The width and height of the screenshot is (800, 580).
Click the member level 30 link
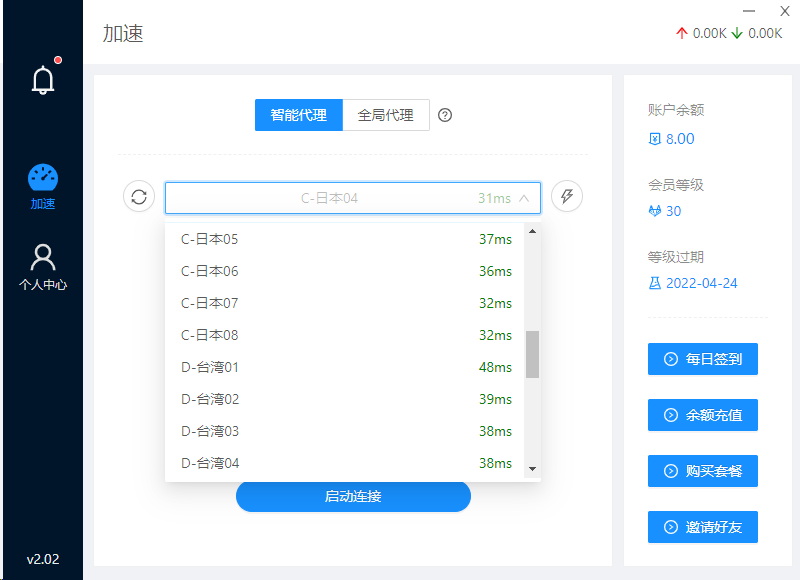[x=665, y=211]
